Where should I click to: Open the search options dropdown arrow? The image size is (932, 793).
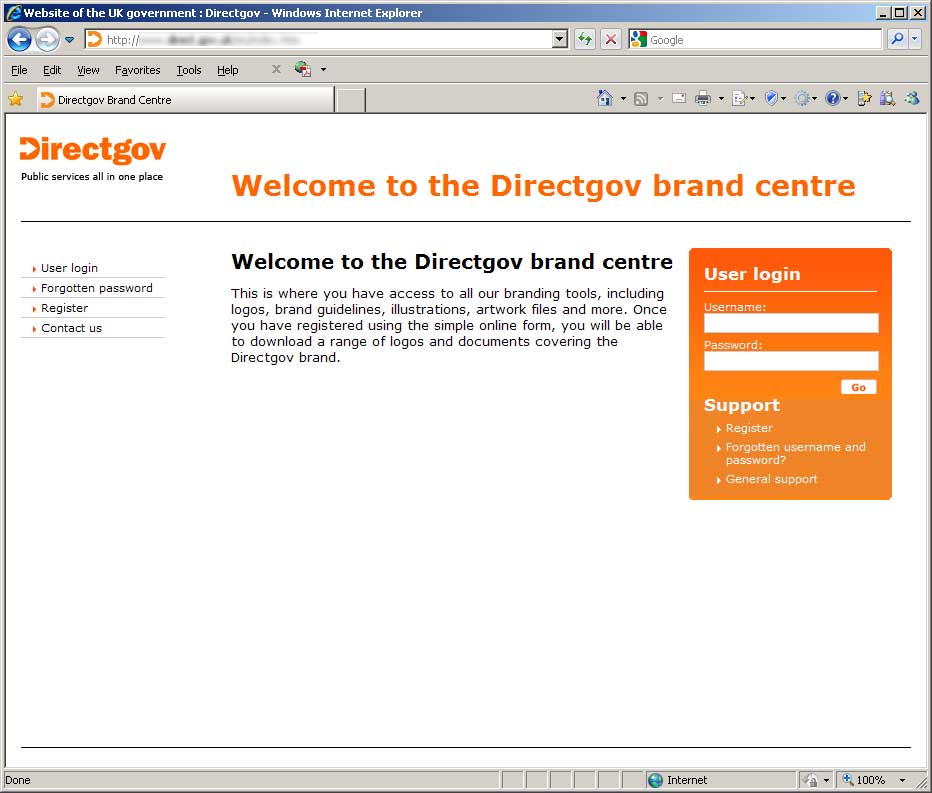tap(914, 39)
